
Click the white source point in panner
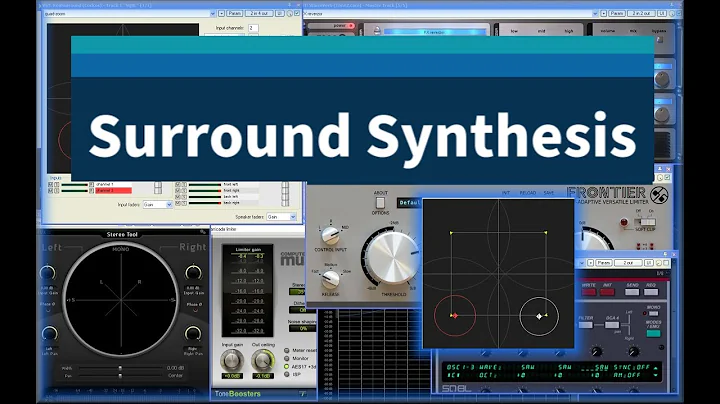click(540, 316)
